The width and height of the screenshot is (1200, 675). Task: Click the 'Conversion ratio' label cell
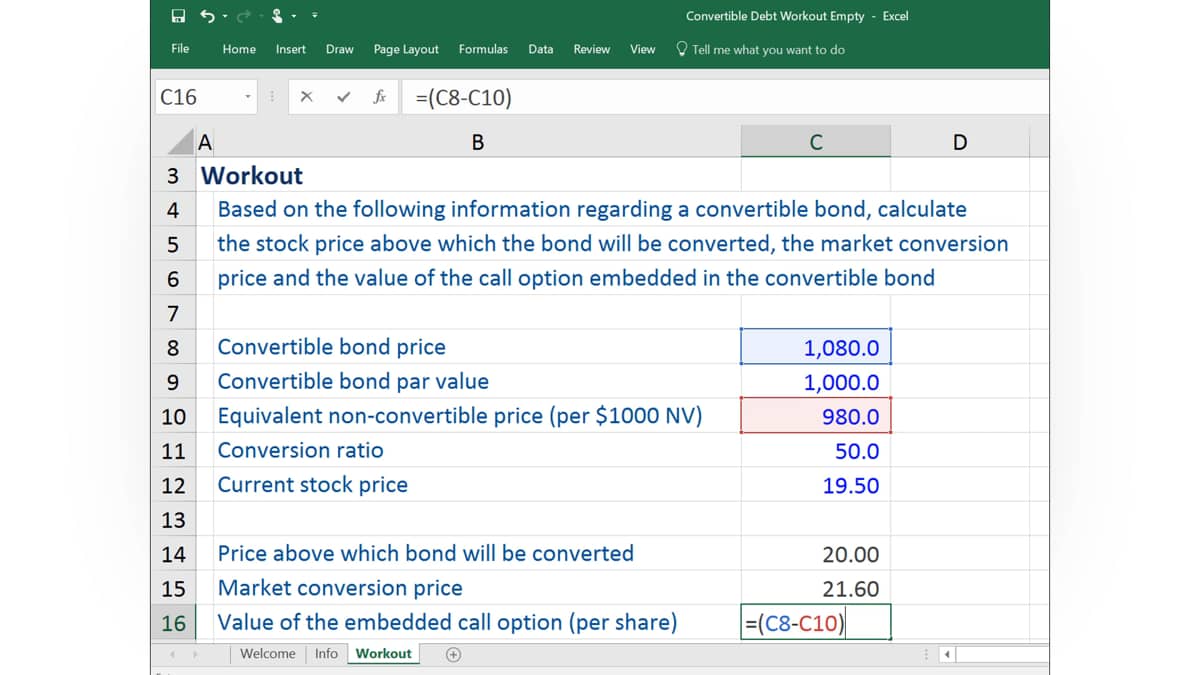(300, 451)
